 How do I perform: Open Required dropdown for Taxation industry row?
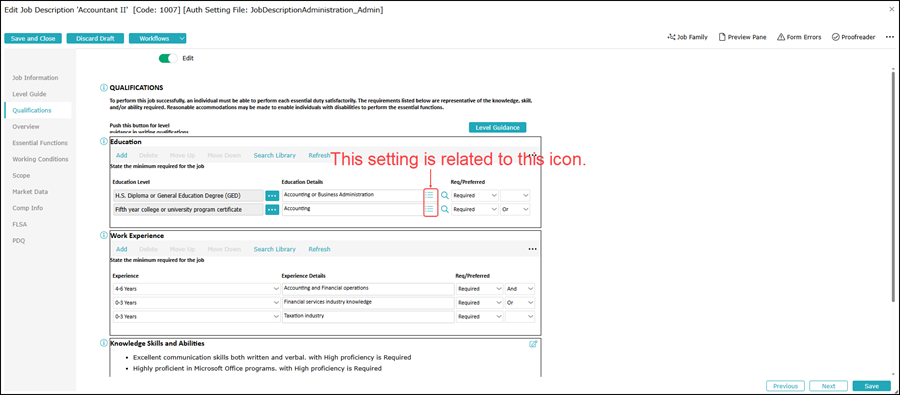[x=479, y=316]
